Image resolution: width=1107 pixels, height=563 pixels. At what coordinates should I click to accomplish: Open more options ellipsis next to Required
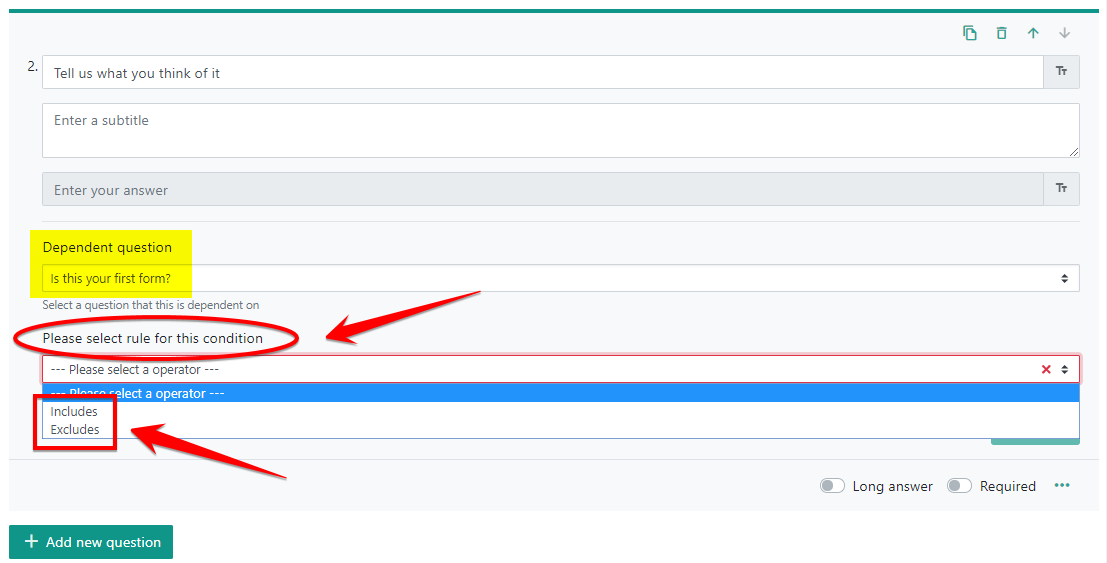pyautogui.click(x=1062, y=485)
